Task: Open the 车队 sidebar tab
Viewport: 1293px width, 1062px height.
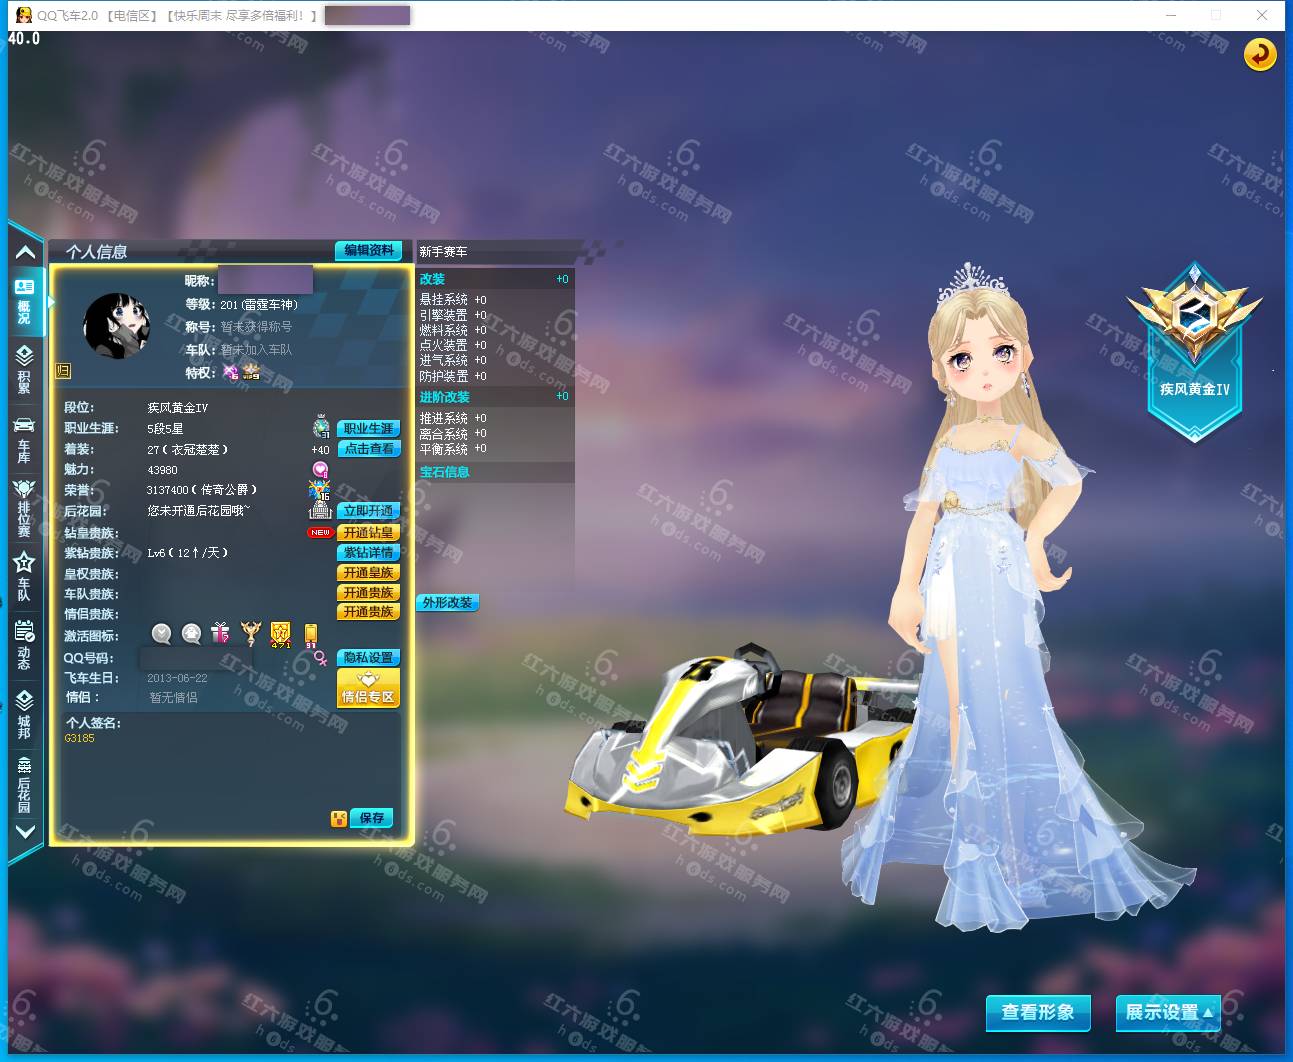Action: coord(24,577)
